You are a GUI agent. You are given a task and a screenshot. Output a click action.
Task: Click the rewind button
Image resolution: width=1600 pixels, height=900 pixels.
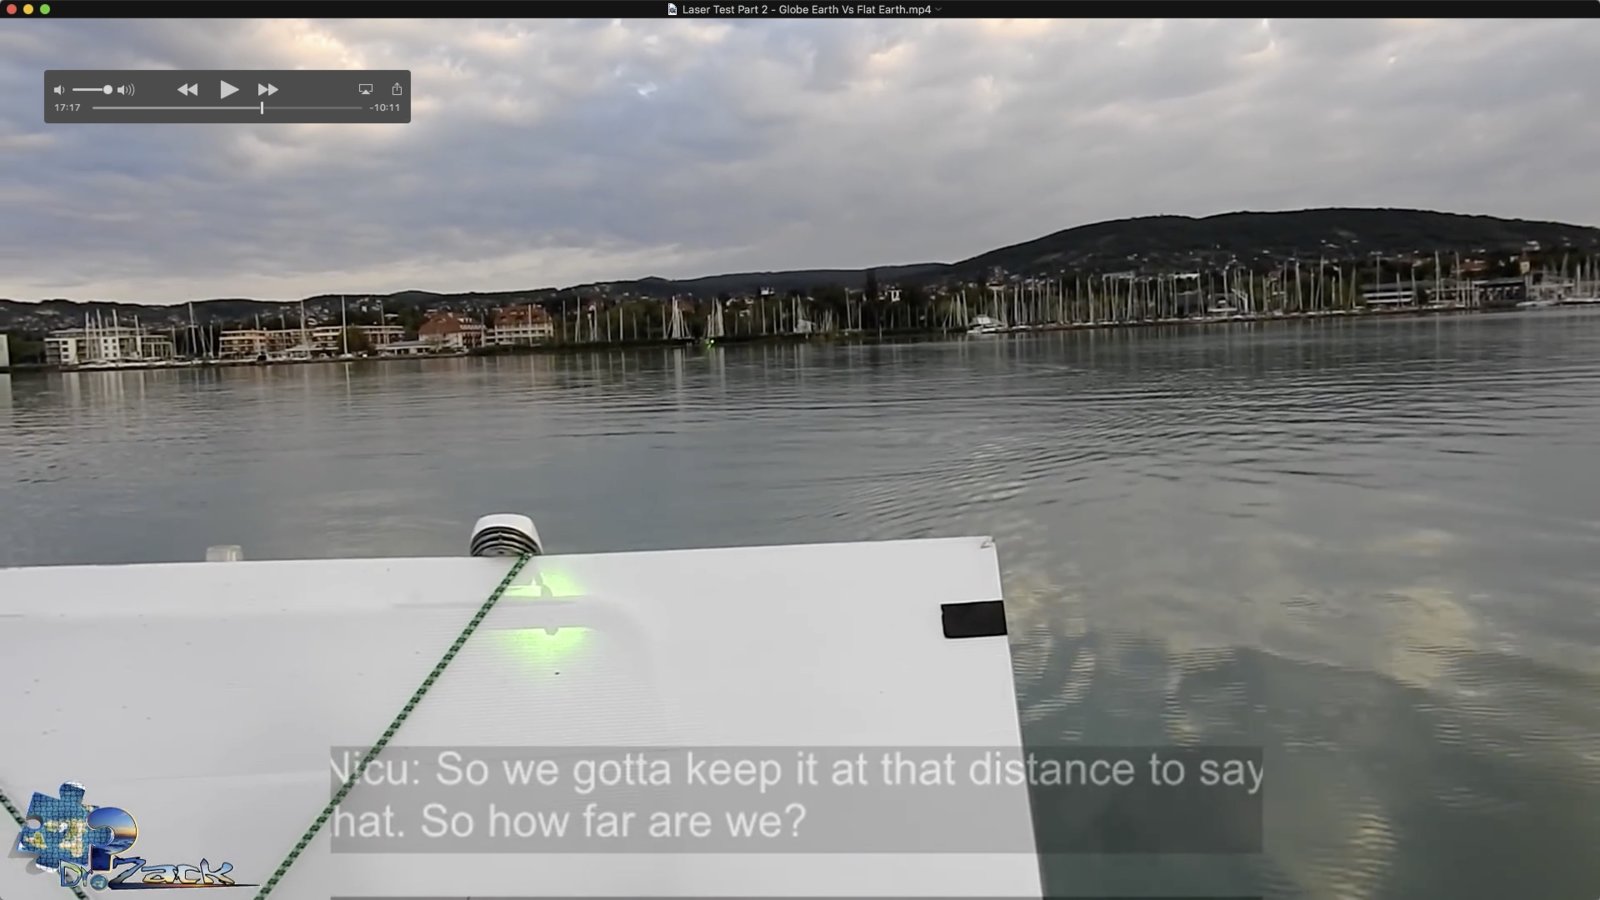[187, 90]
